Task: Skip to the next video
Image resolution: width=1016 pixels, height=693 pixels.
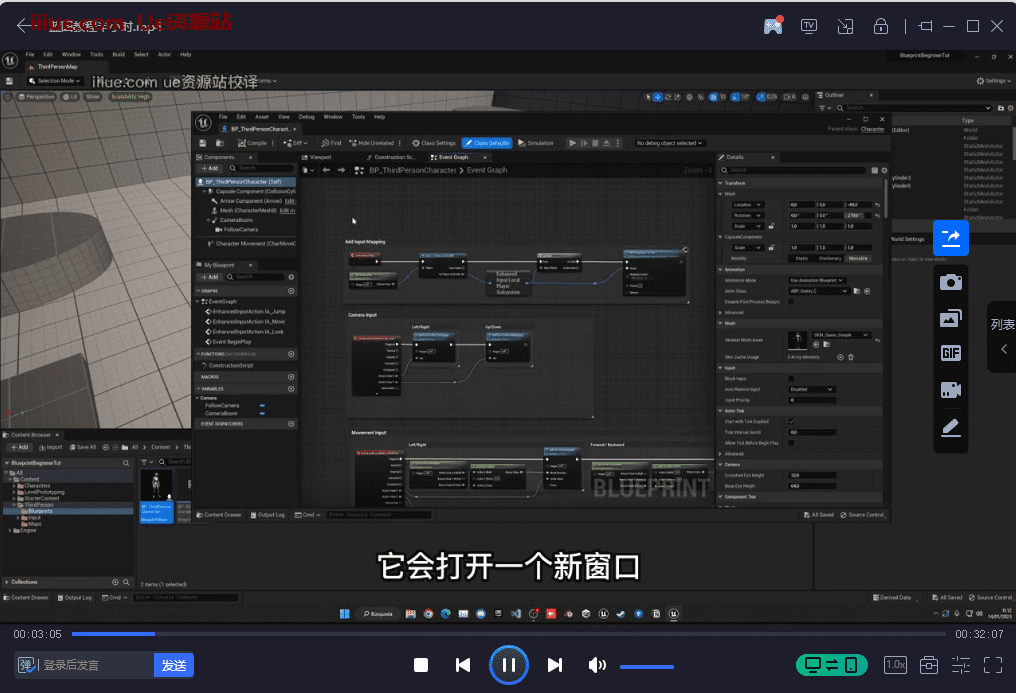Action: (555, 665)
